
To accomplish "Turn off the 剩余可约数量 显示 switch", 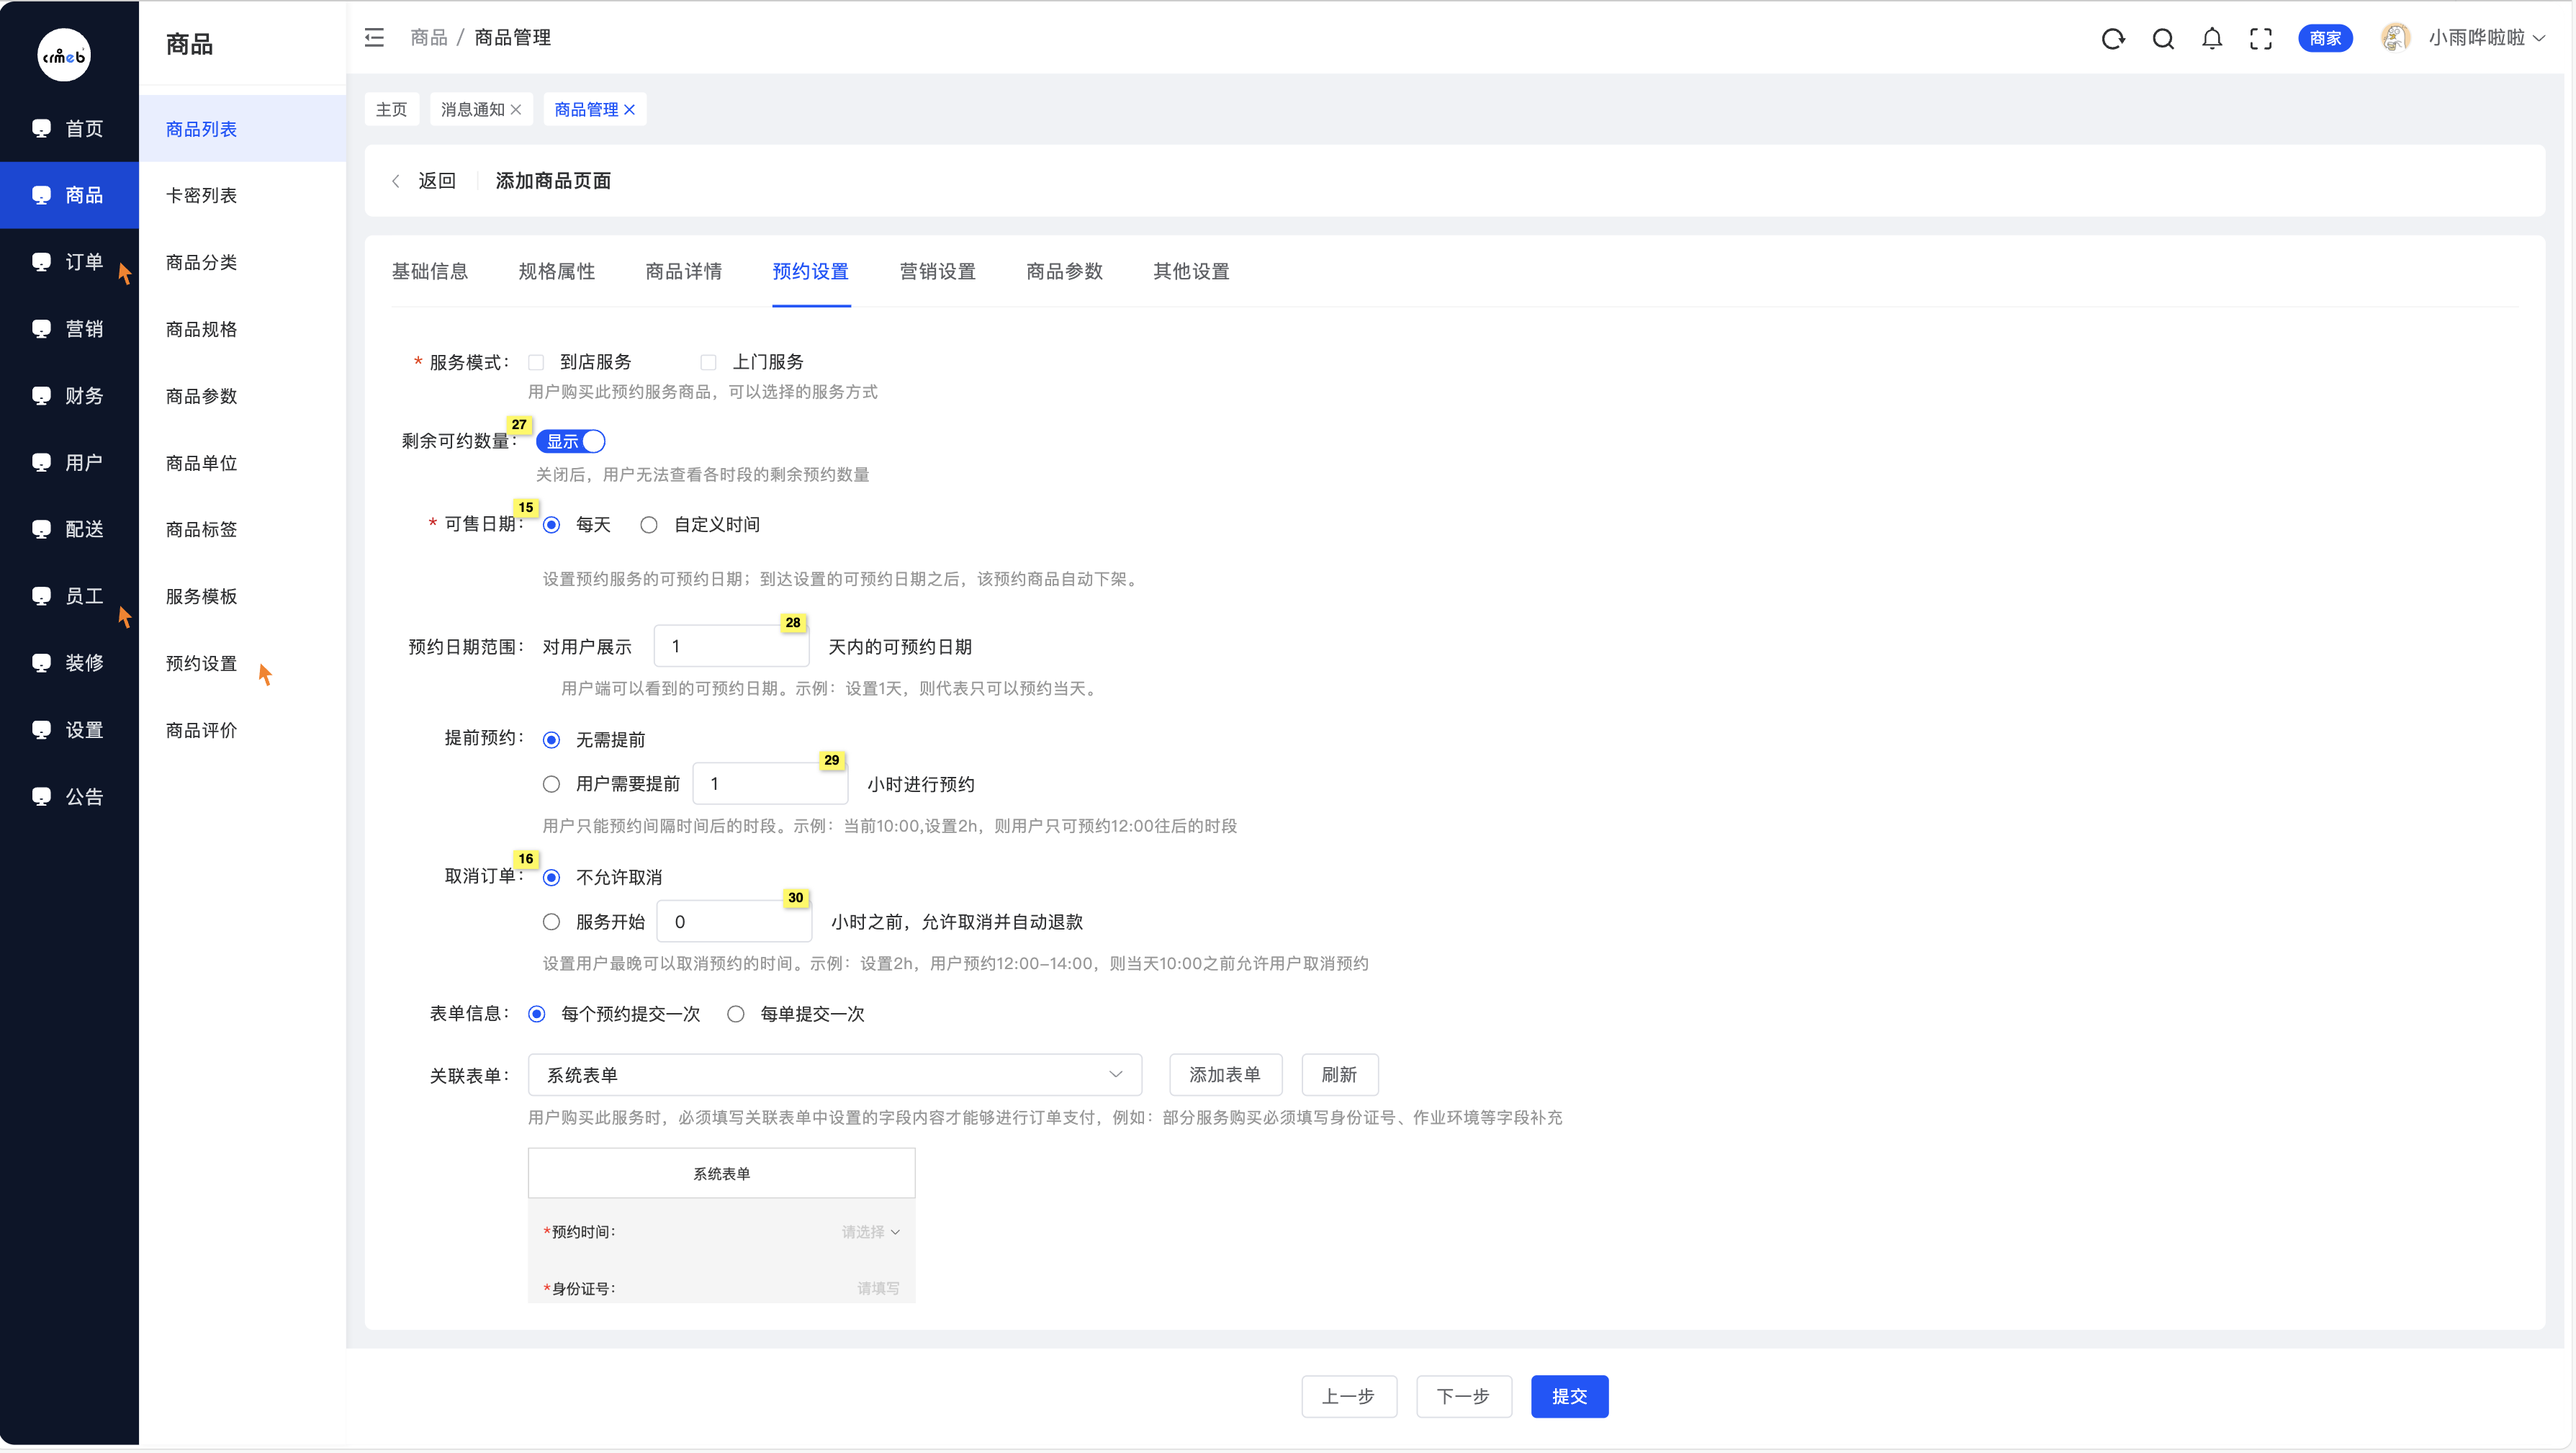I will click(570, 440).
